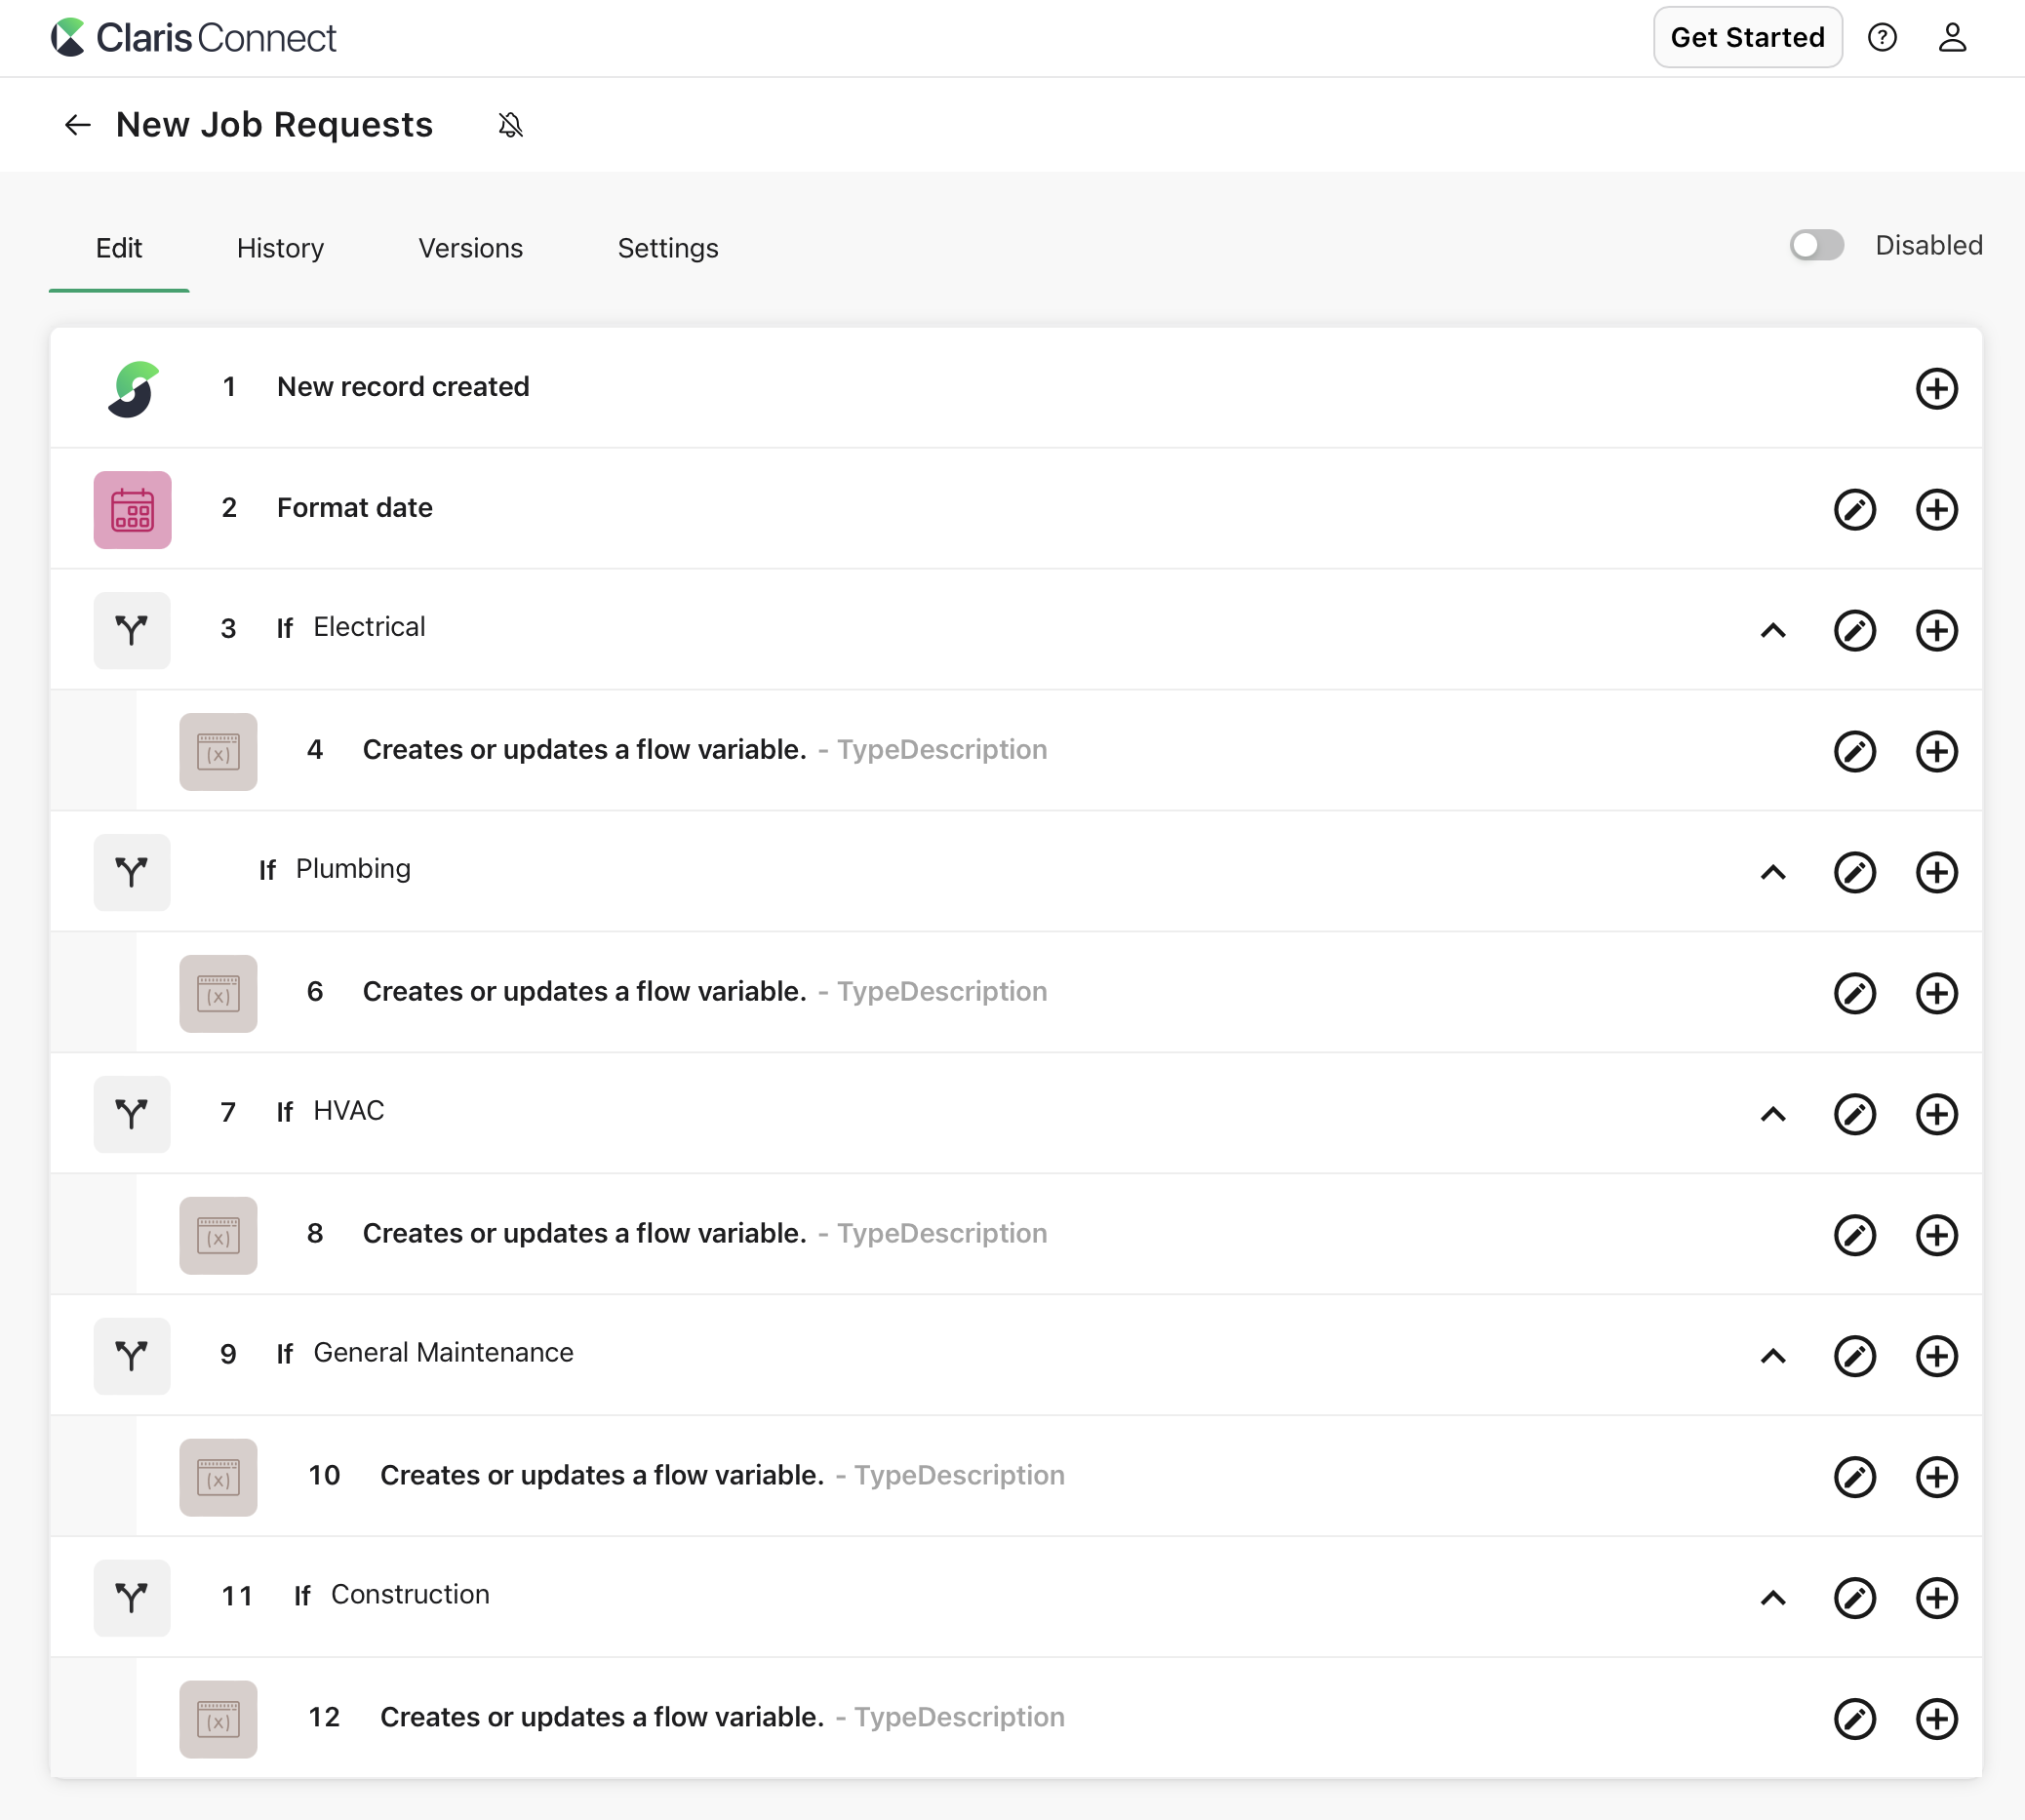Click the branch icon beside If Electrical
Image resolution: width=2025 pixels, height=1820 pixels.
[x=131, y=630]
